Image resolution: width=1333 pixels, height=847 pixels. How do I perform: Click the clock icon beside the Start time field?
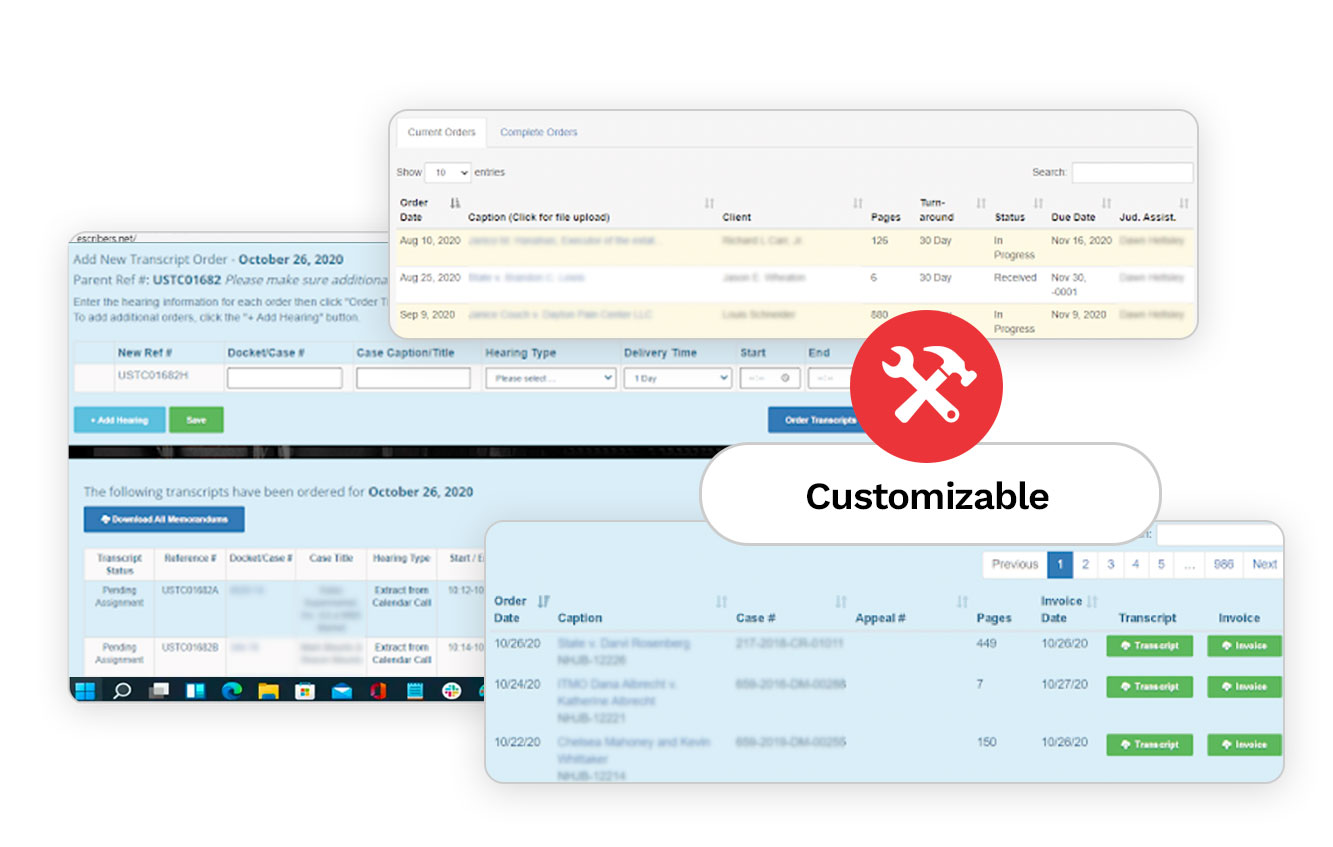pyautogui.click(x=785, y=378)
